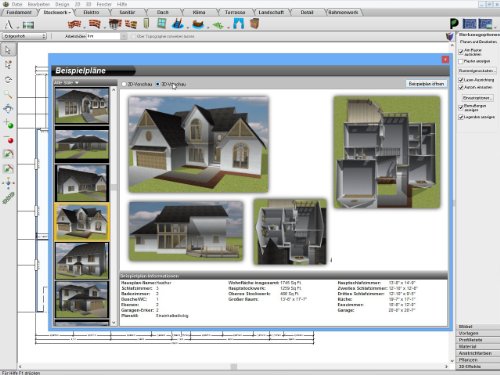Select the node edit tool
500x375 pixels.
pyautogui.click(x=8, y=65)
